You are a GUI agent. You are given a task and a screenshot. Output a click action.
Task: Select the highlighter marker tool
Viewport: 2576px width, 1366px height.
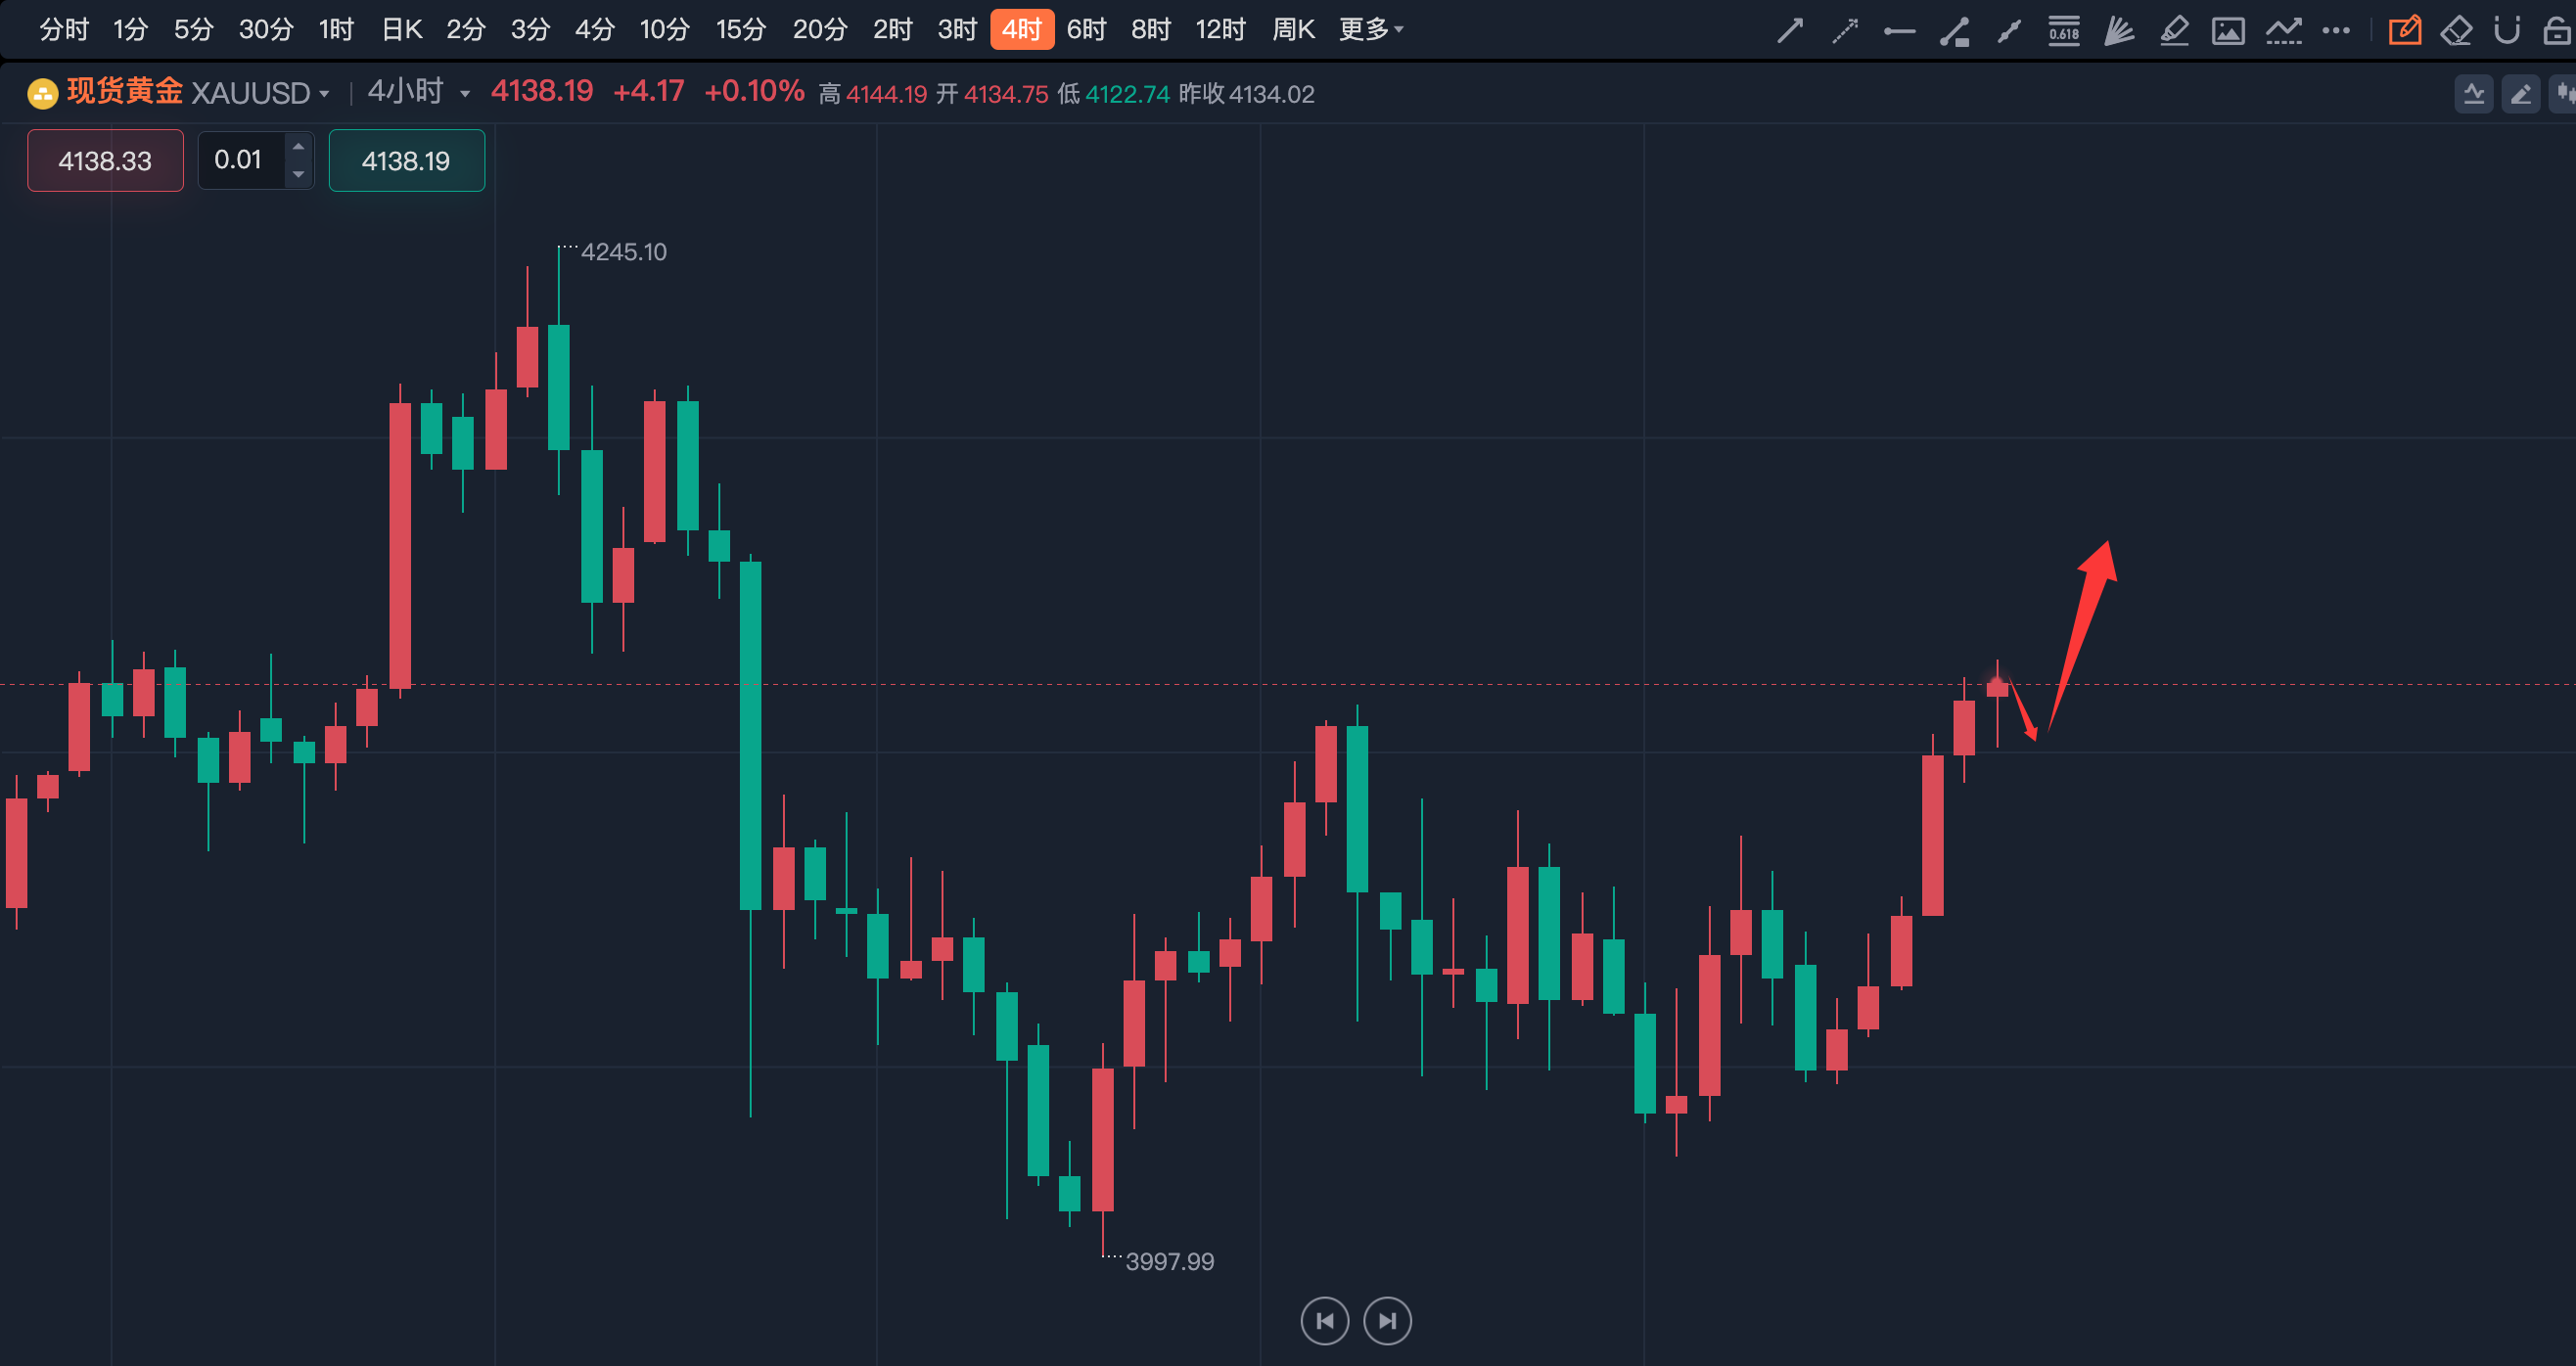2173,30
